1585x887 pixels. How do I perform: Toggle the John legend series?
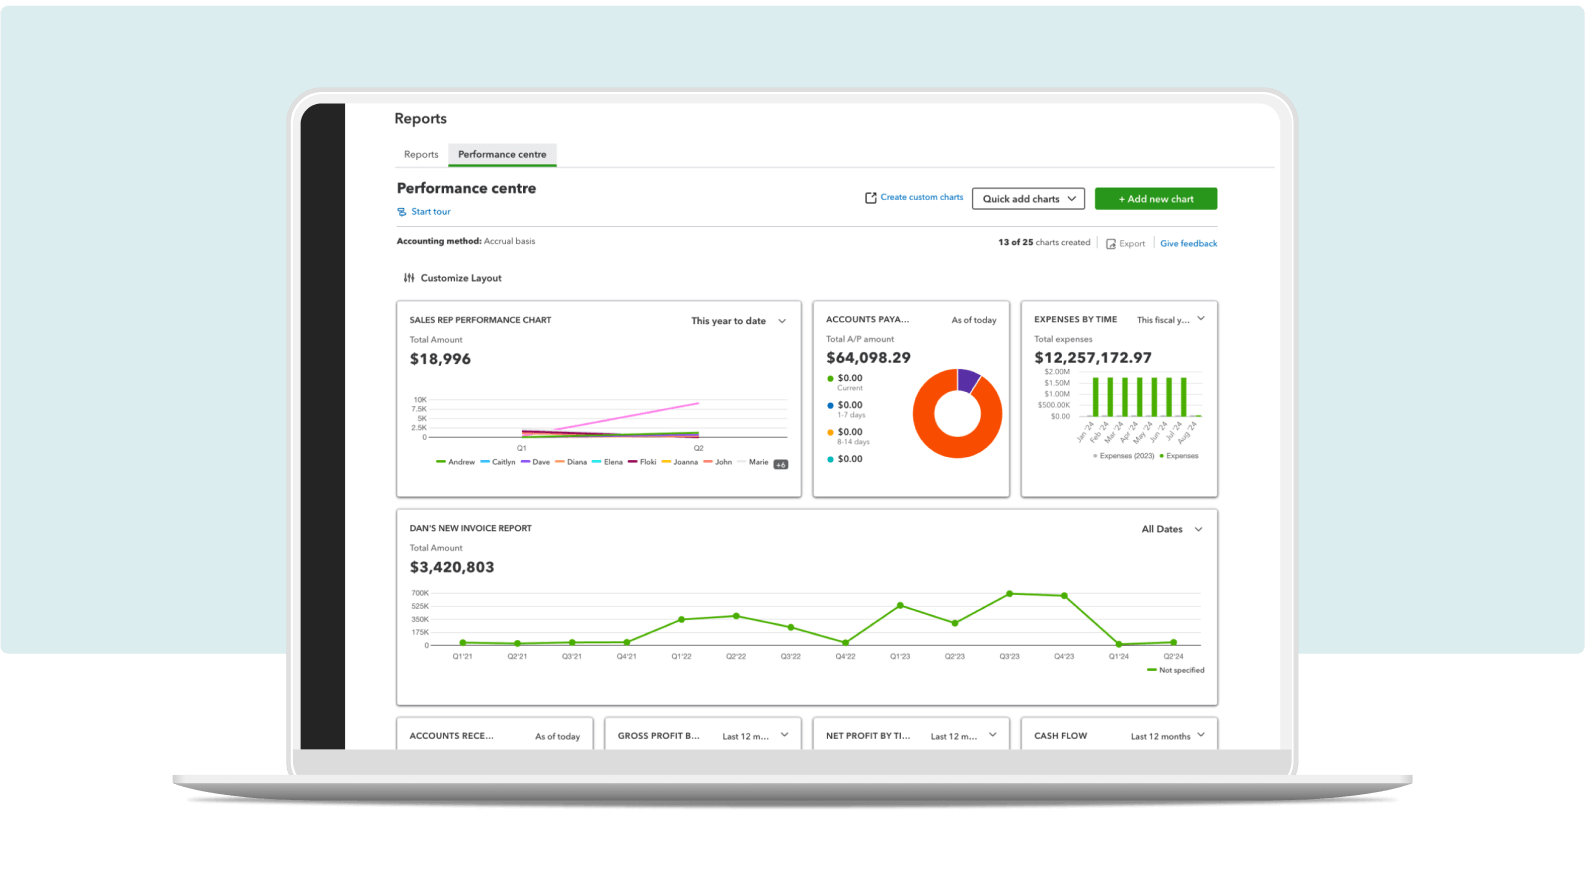(718, 462)
